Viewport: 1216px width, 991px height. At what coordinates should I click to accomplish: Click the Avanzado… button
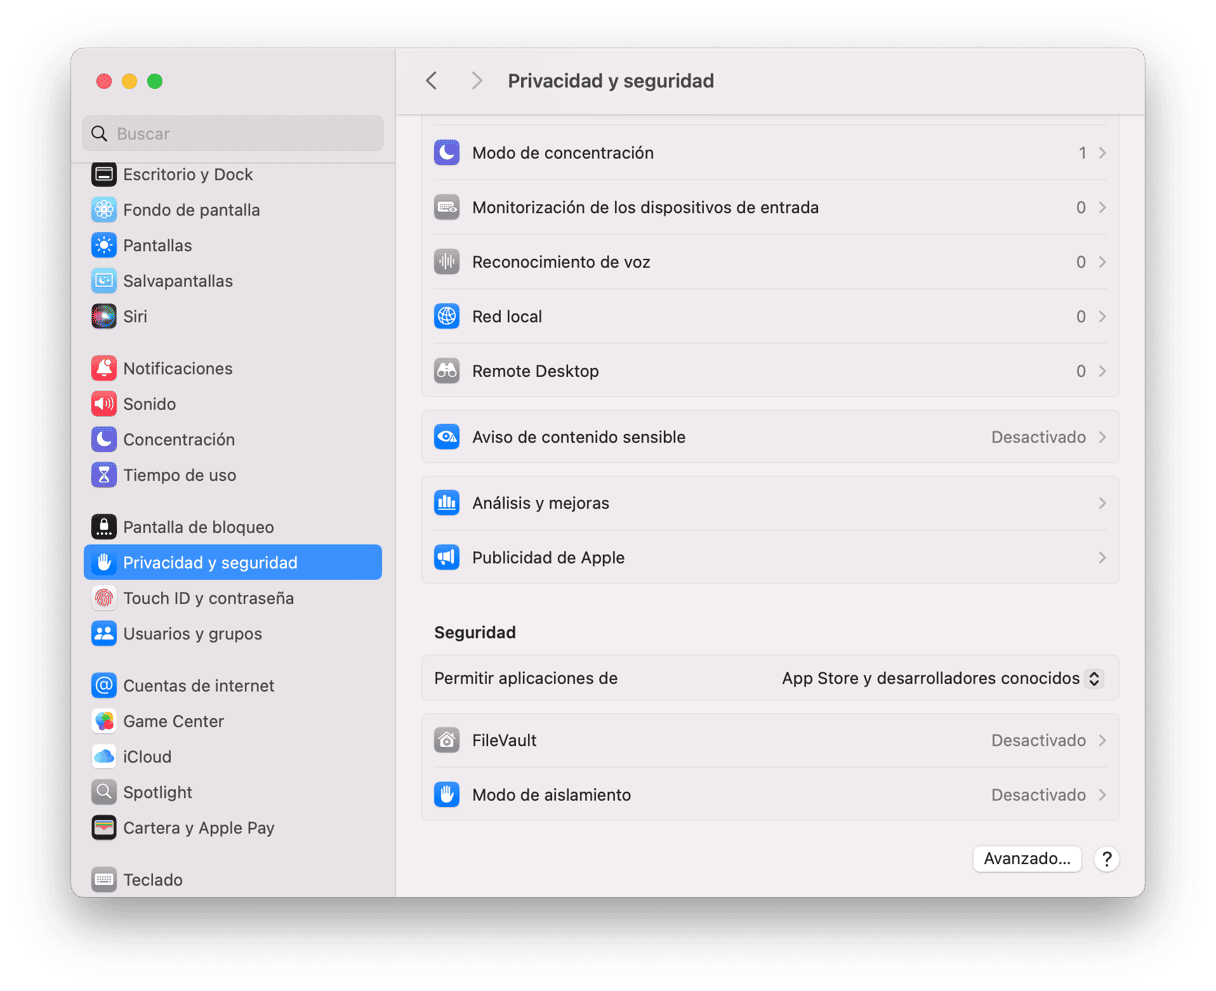click(x=1027, y=859)
